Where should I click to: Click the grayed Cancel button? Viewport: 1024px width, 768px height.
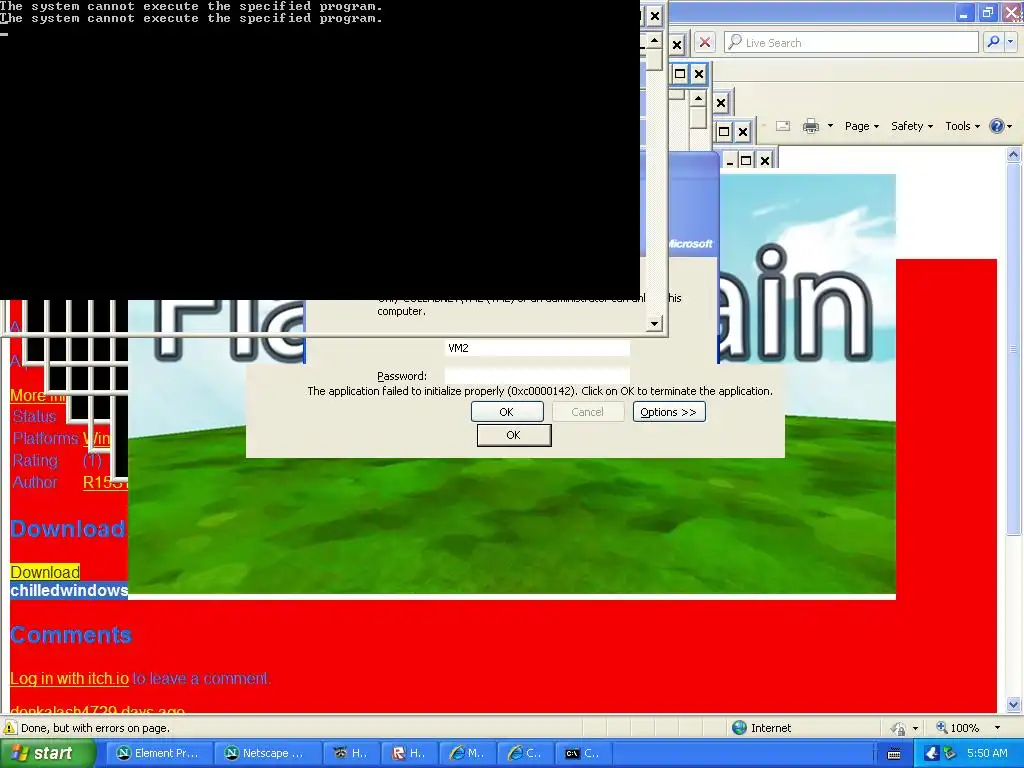point(587,412)
